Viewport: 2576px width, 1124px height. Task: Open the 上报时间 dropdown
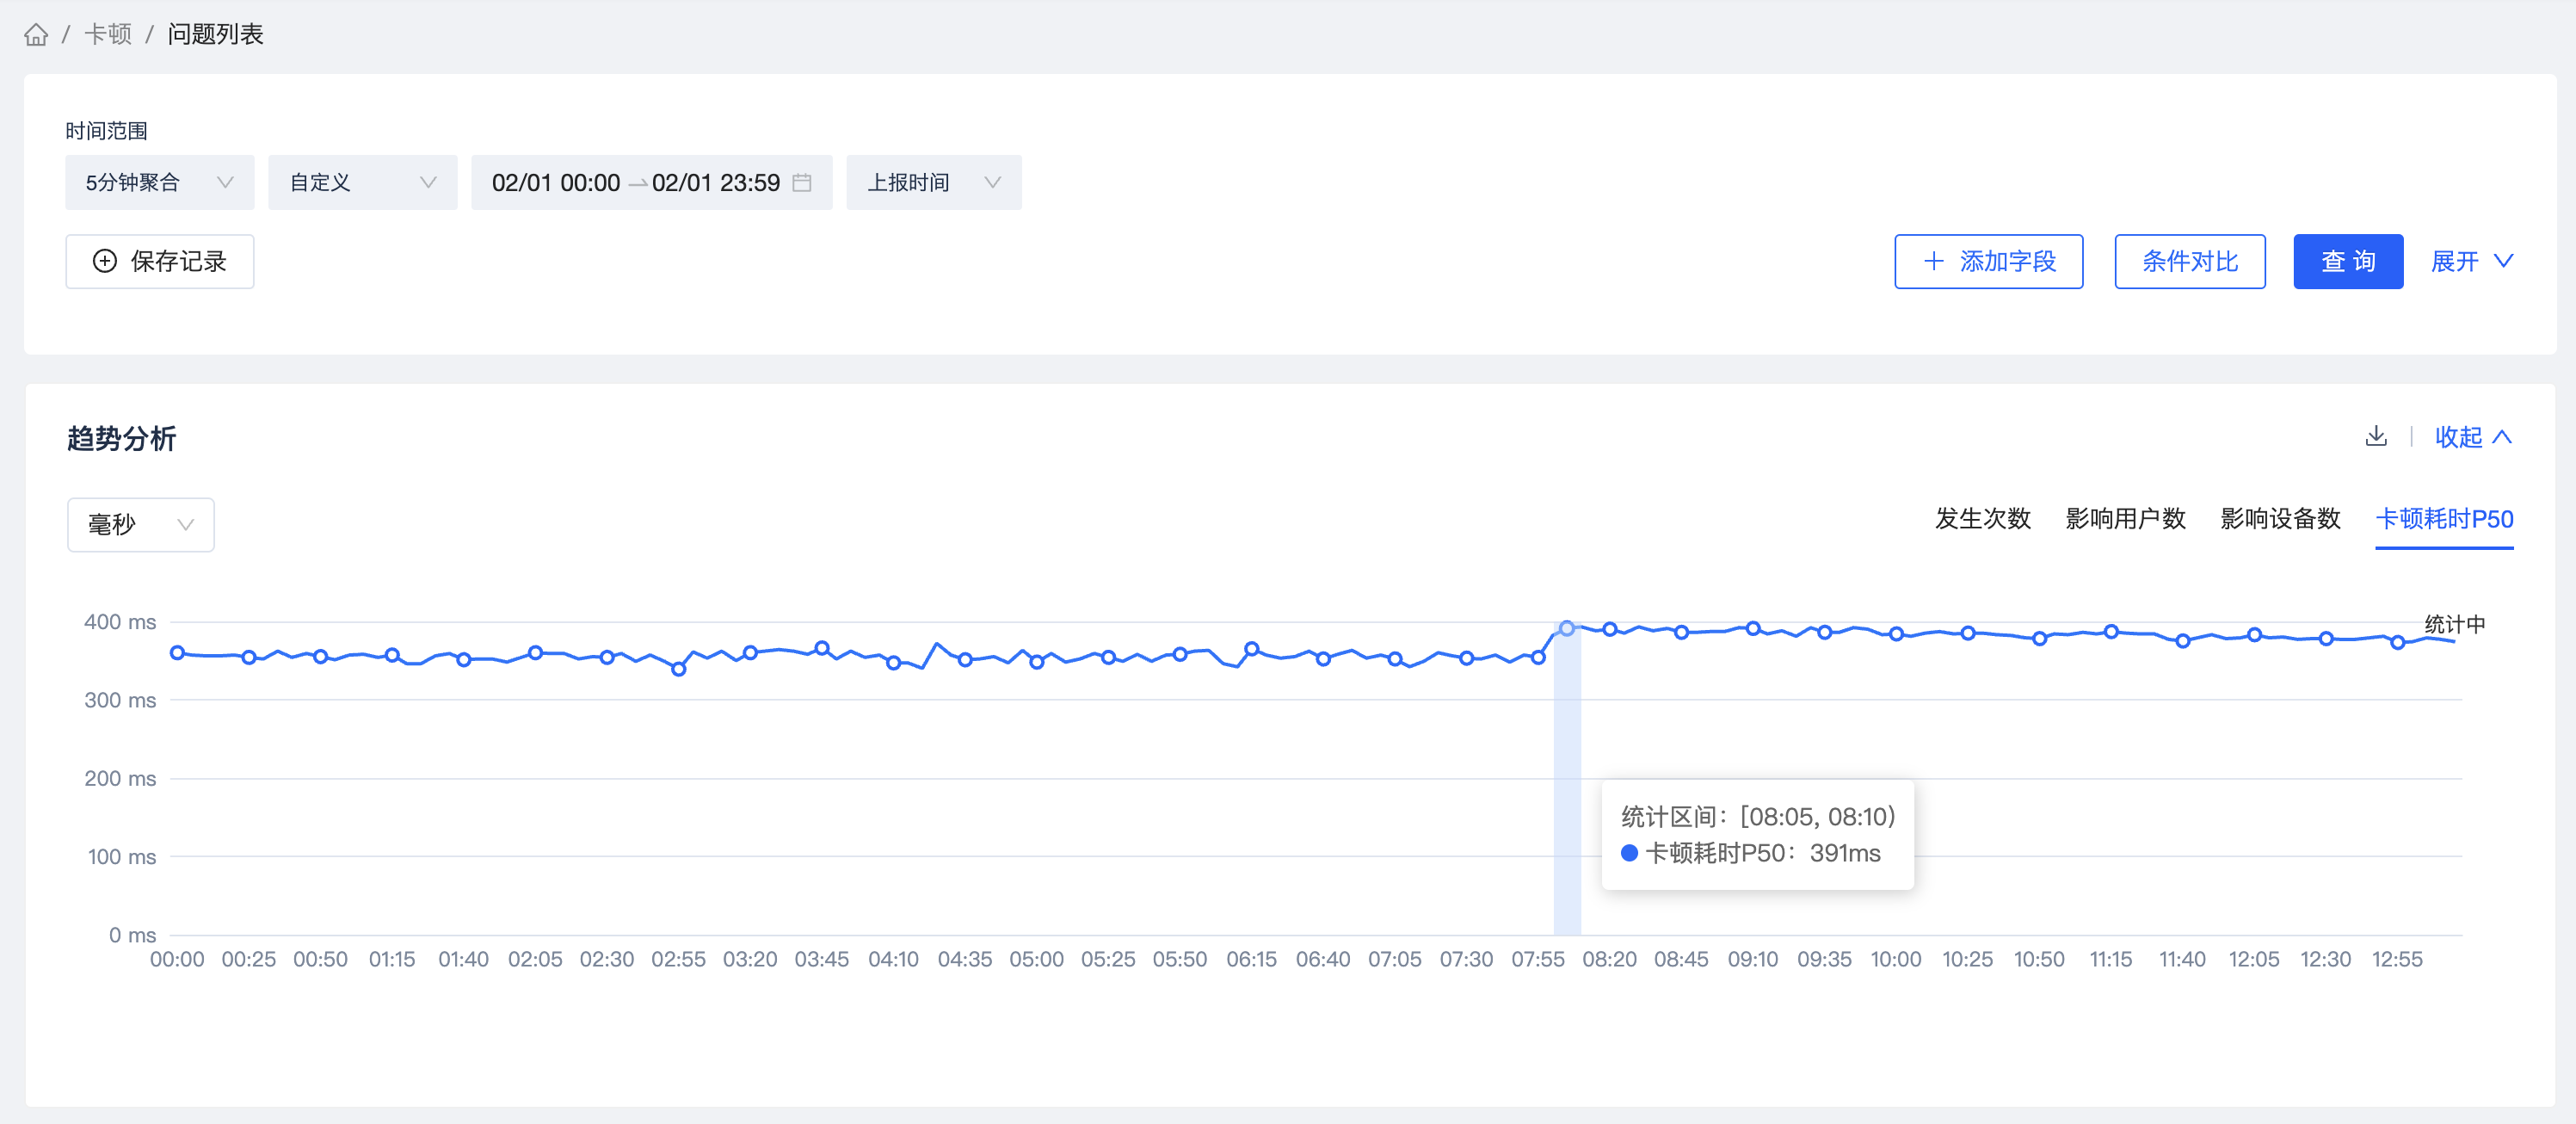coord(934,182)
